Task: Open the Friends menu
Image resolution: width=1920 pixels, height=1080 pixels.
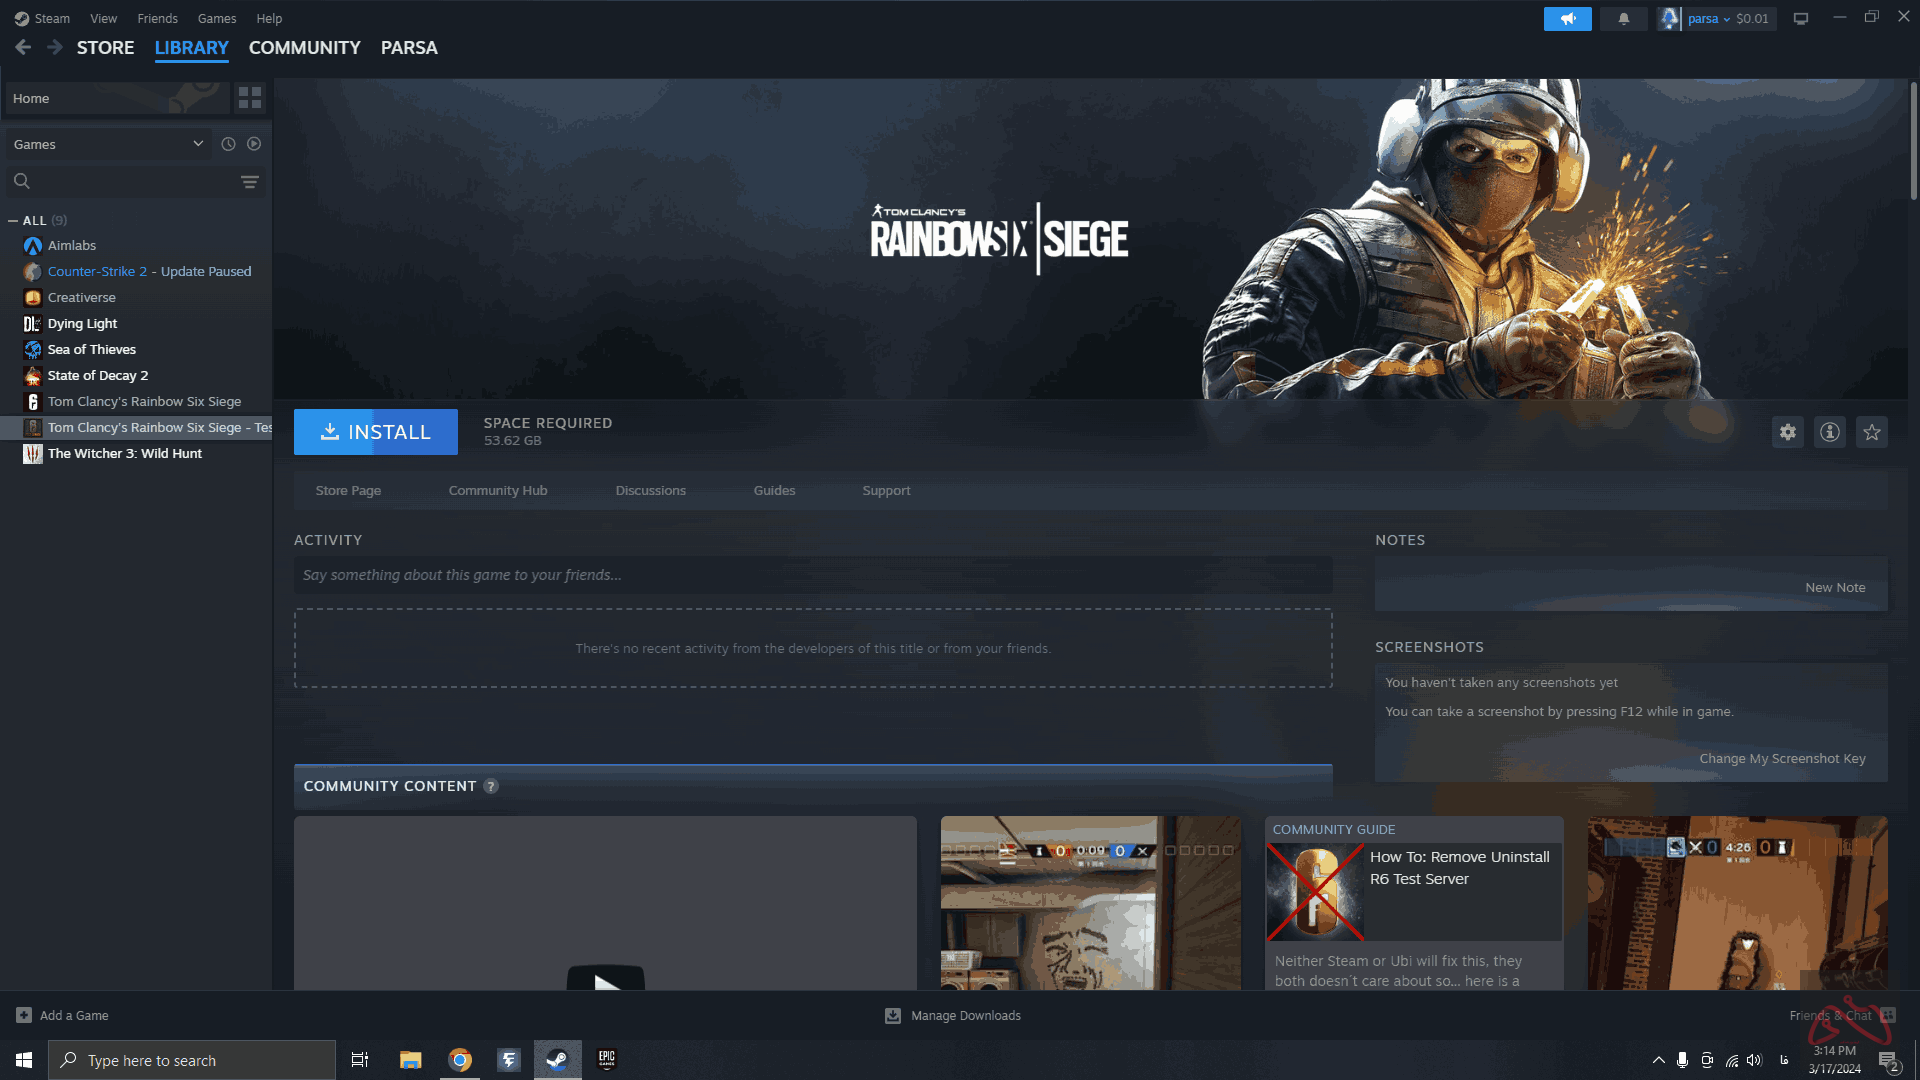Action: 157,19
